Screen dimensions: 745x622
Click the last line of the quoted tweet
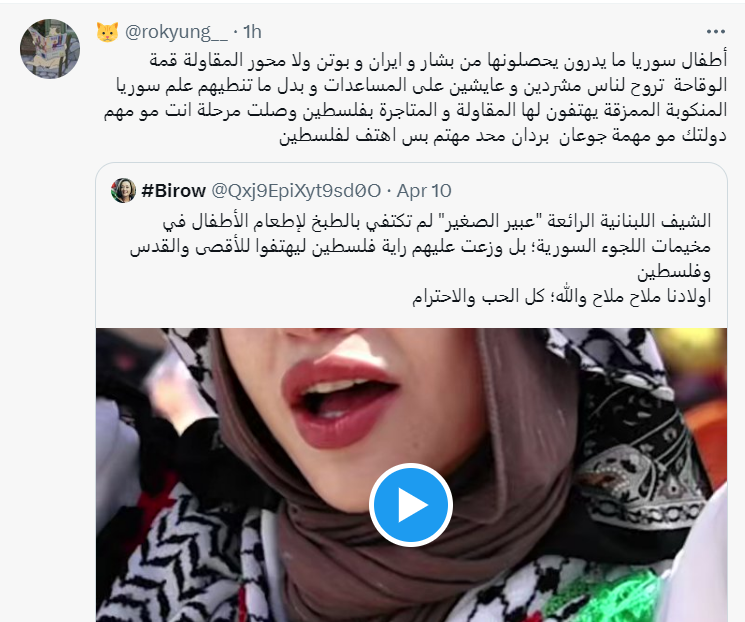[x=561, y=297]
